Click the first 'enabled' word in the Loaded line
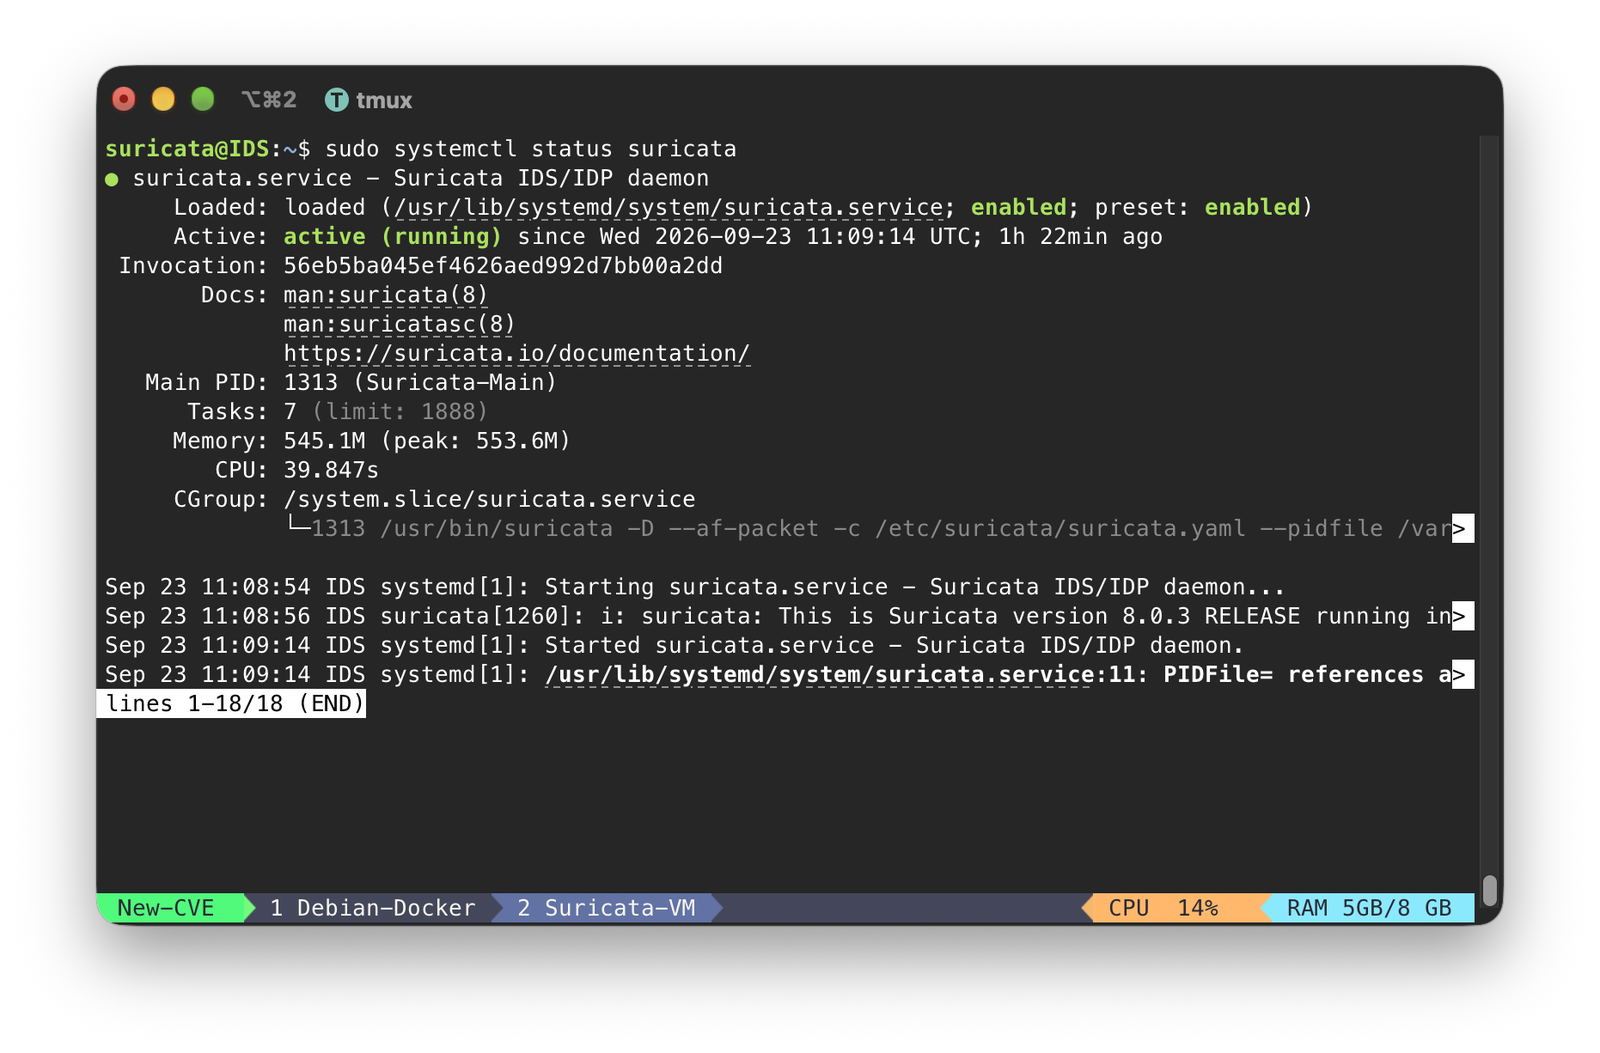This screenshot has height=1053, width=1600. point(1019,207)
